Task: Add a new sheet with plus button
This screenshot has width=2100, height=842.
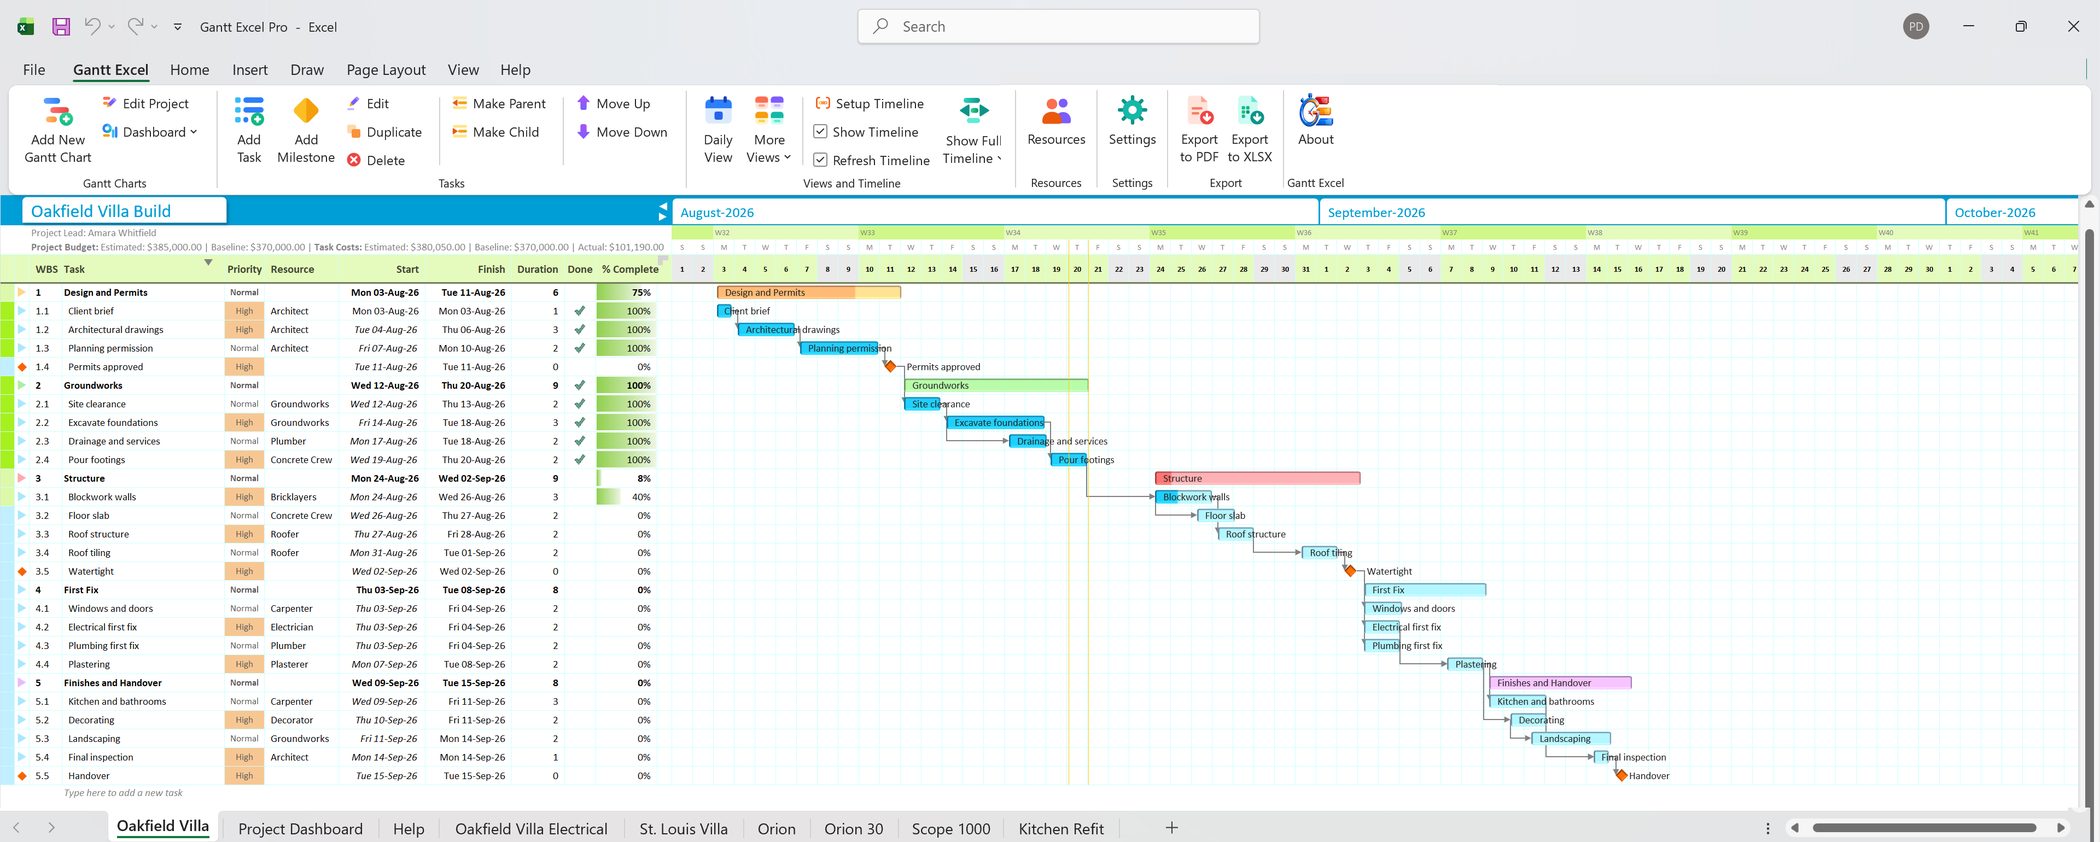Action: coord(1172,828)
